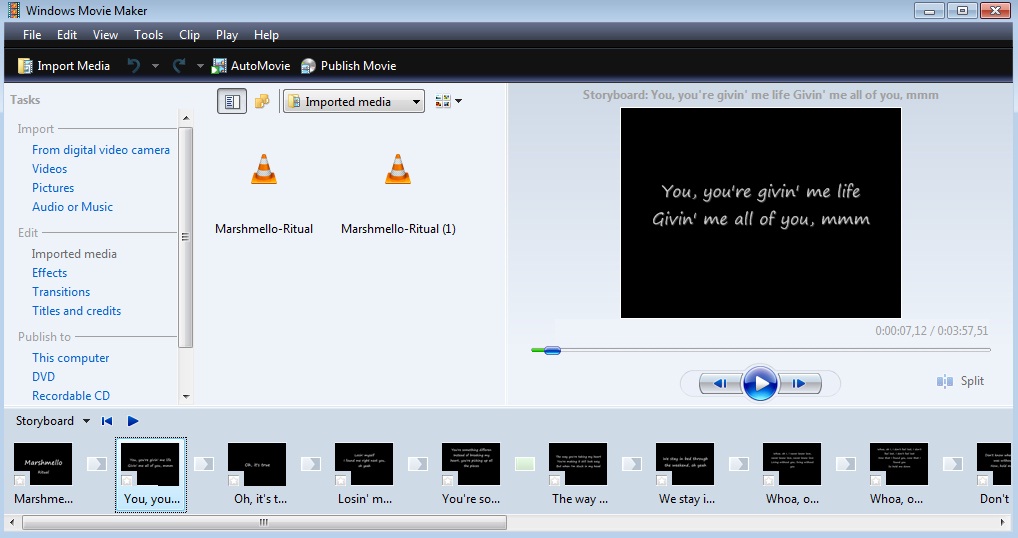Import Audio or Music link

(x=72, y=207)
